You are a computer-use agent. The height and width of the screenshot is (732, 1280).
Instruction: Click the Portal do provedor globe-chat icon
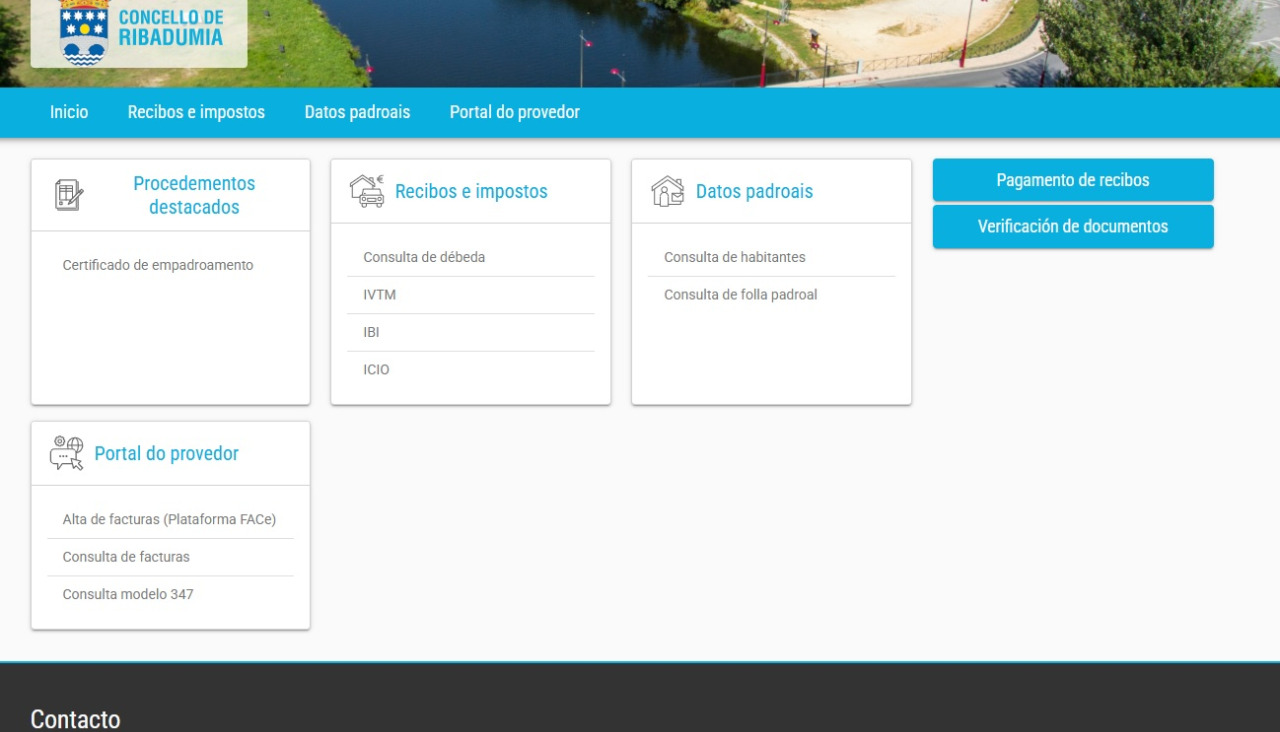pyautogui.click(x=67, y=453)
